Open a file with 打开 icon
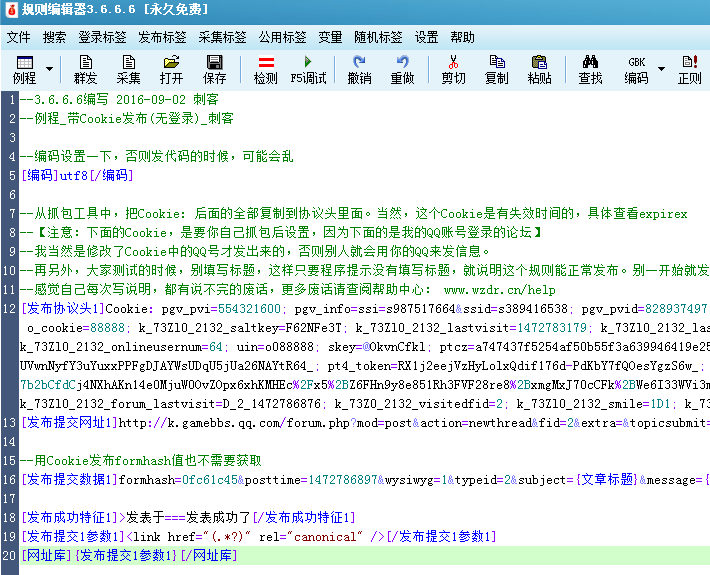The height and width of the screenshot is (575, 710). tap(171, 70)
